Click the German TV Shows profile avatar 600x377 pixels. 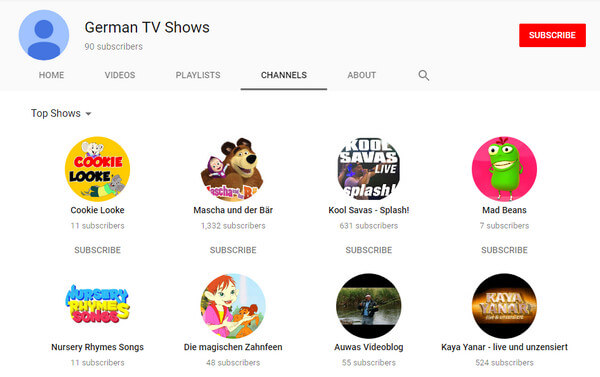coord(44,35)
